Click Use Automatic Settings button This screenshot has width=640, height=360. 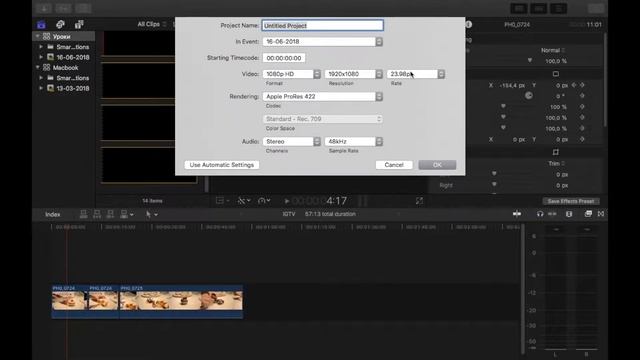(x=222, y=165)
